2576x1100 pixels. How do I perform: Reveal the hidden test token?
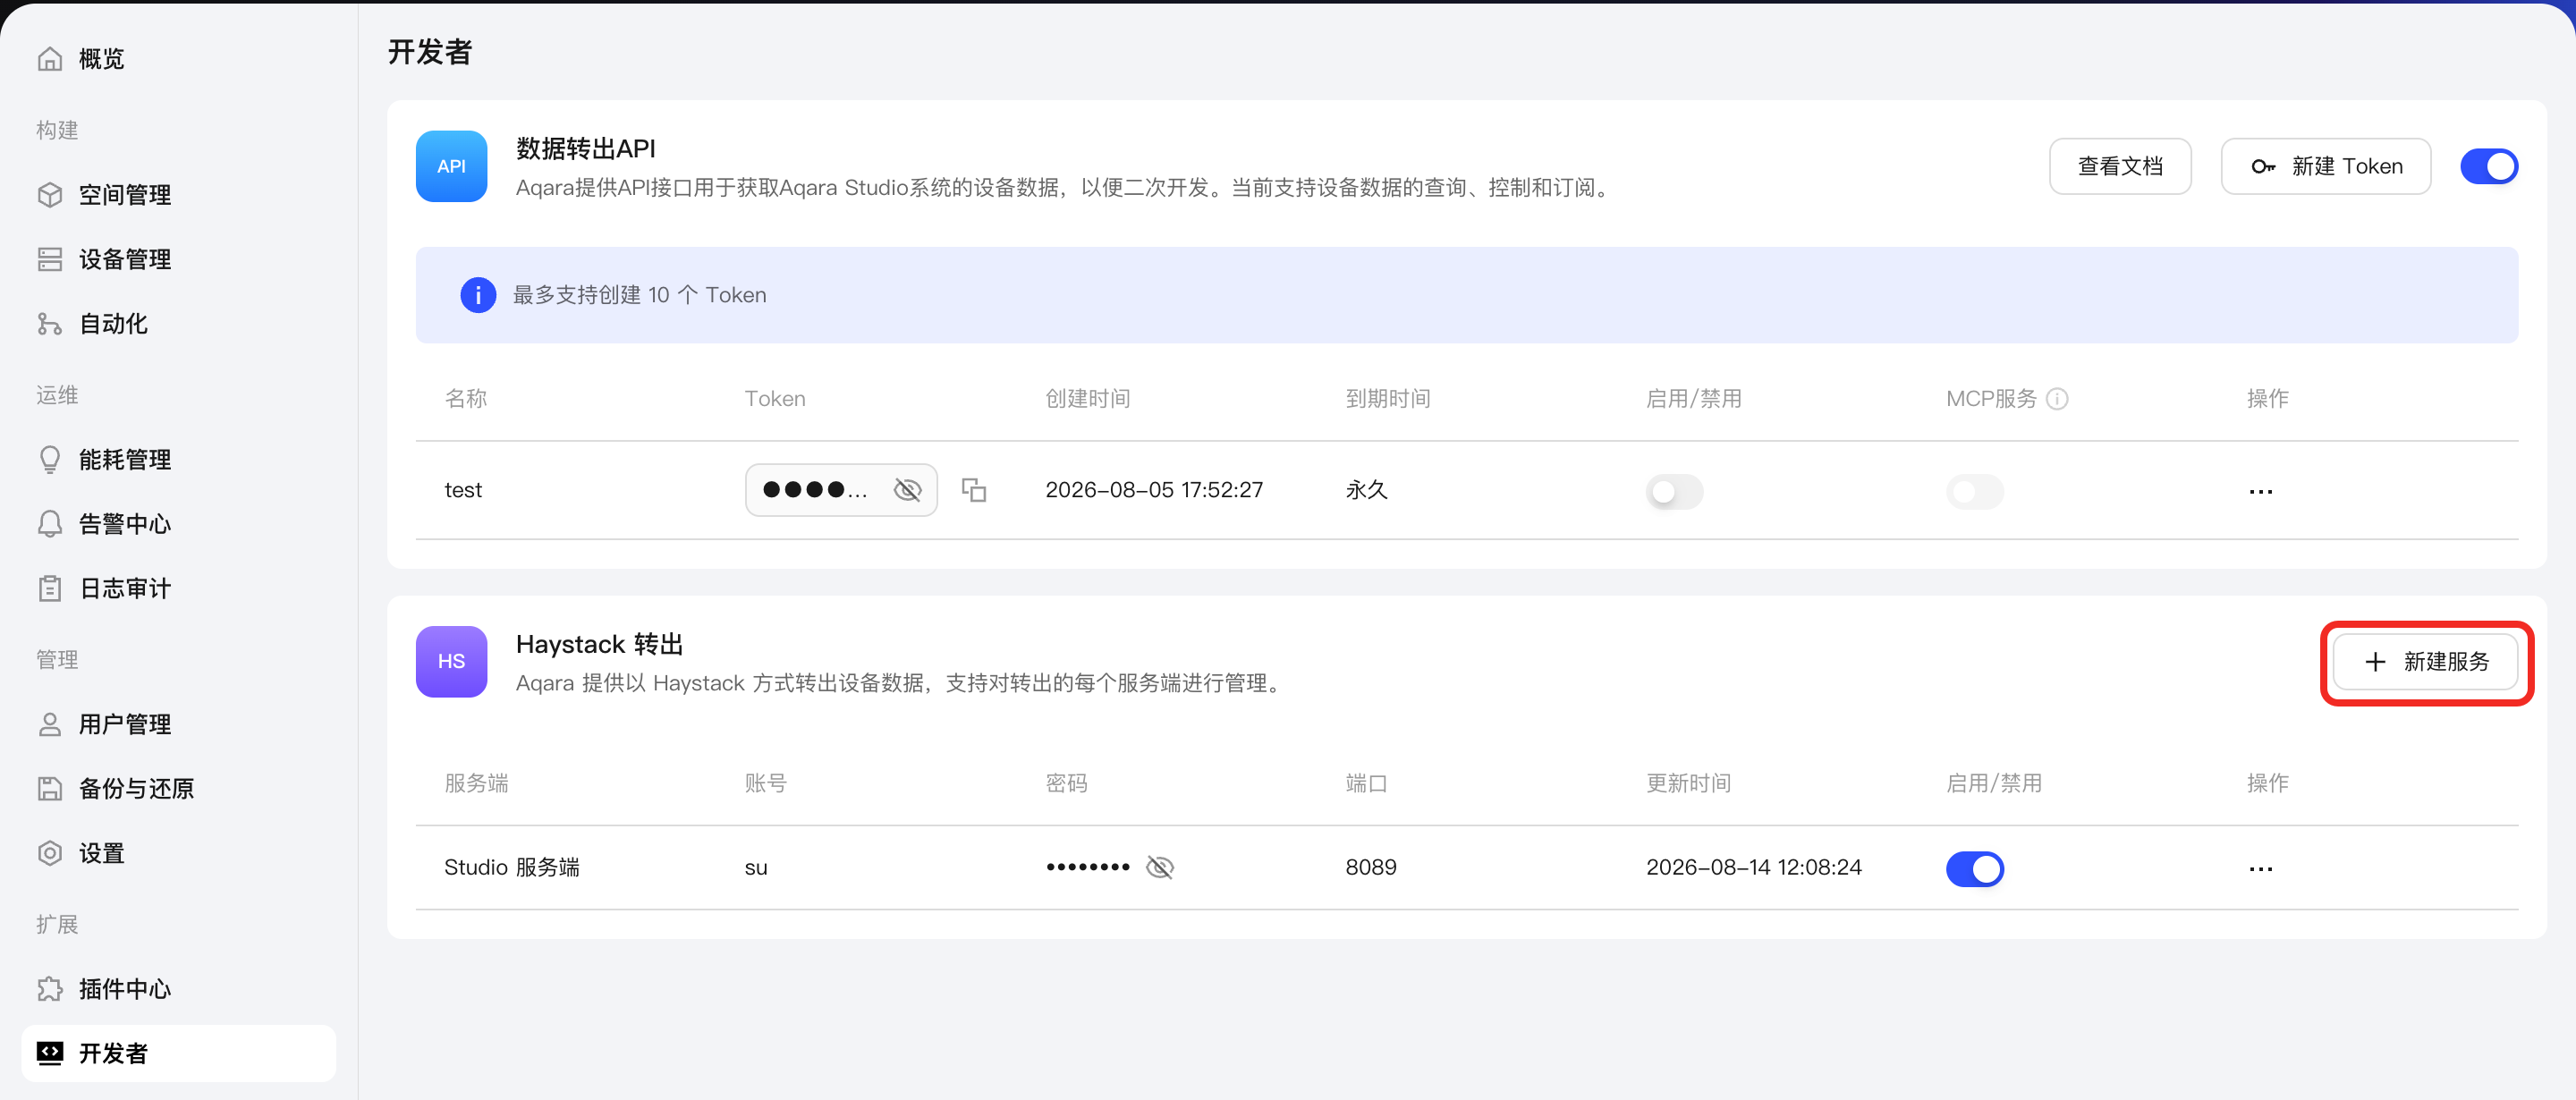[x=907, y=490]
